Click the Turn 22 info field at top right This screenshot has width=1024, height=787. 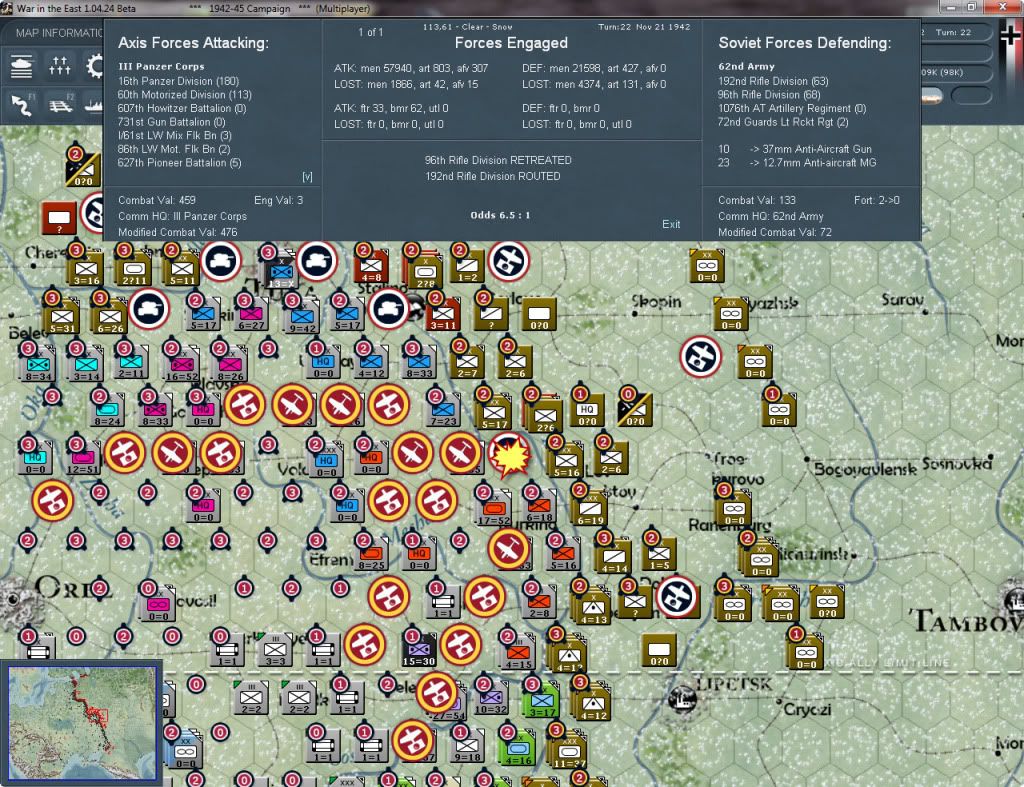point(953,32)
